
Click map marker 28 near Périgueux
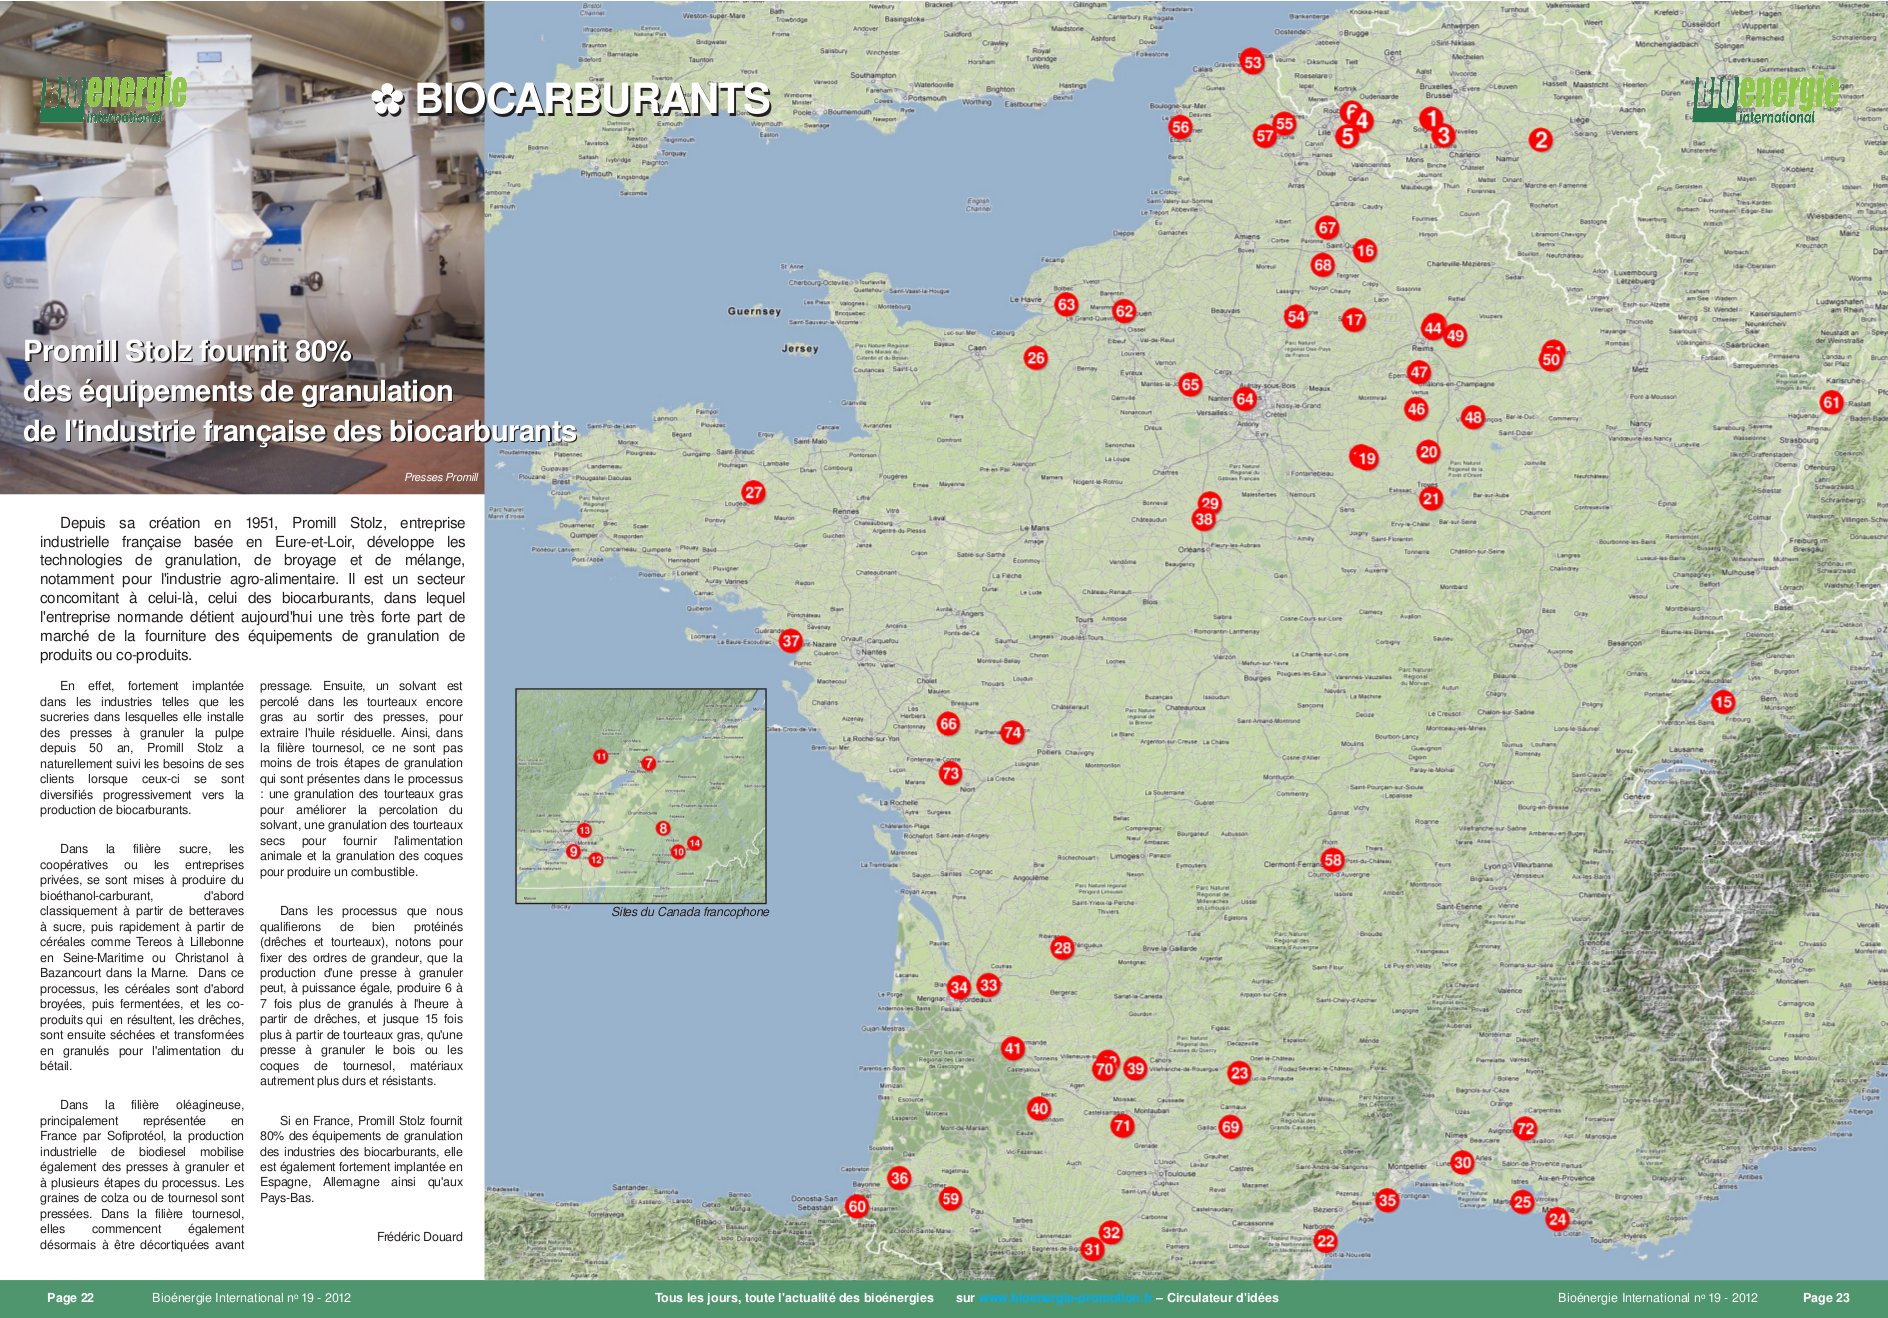click(x=1062, y=947)
